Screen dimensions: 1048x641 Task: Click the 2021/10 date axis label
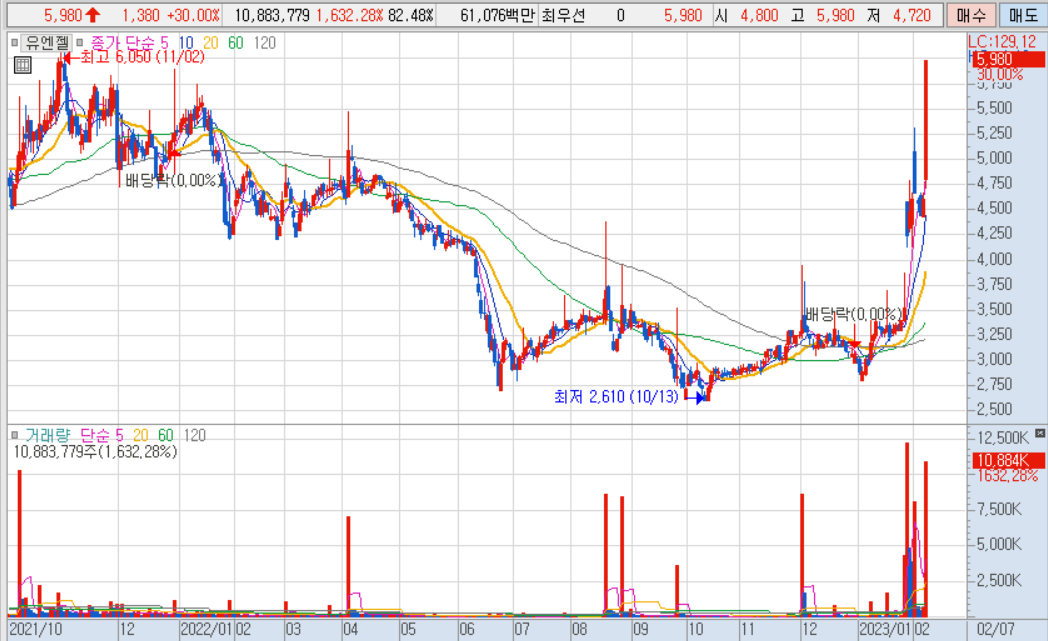pos(35,629)
